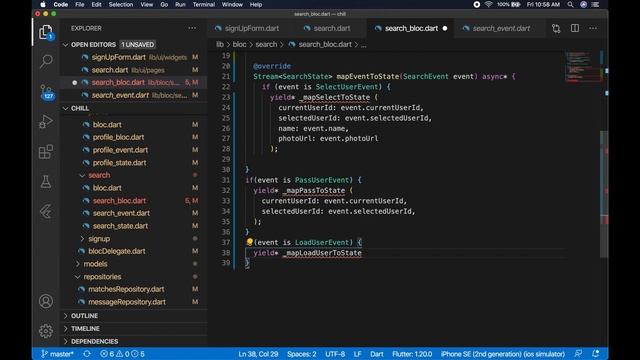The height and width of the screenshot is (360, 640).
Task: Open profile_event.dart in file tree
Action: (x=120, y=150)
